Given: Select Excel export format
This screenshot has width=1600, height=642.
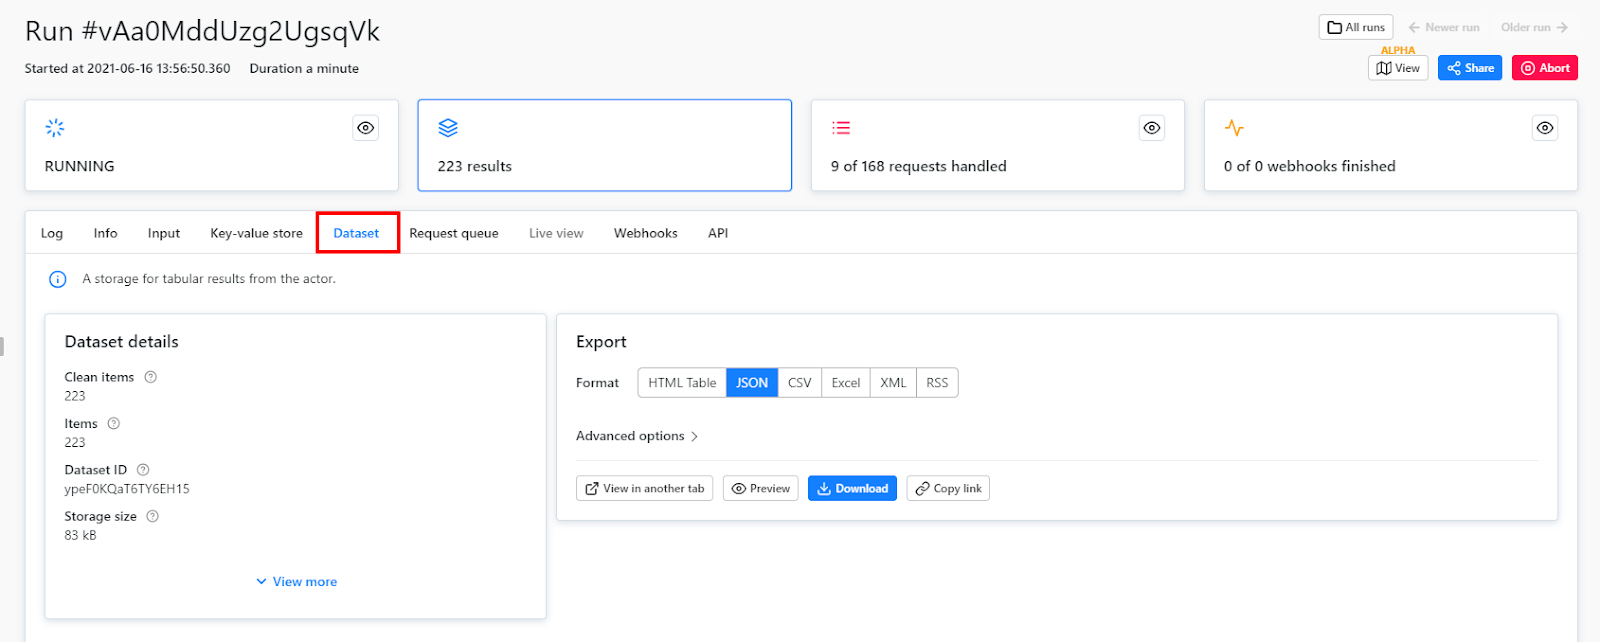Looking at the screenshot, I should point(846,383).
